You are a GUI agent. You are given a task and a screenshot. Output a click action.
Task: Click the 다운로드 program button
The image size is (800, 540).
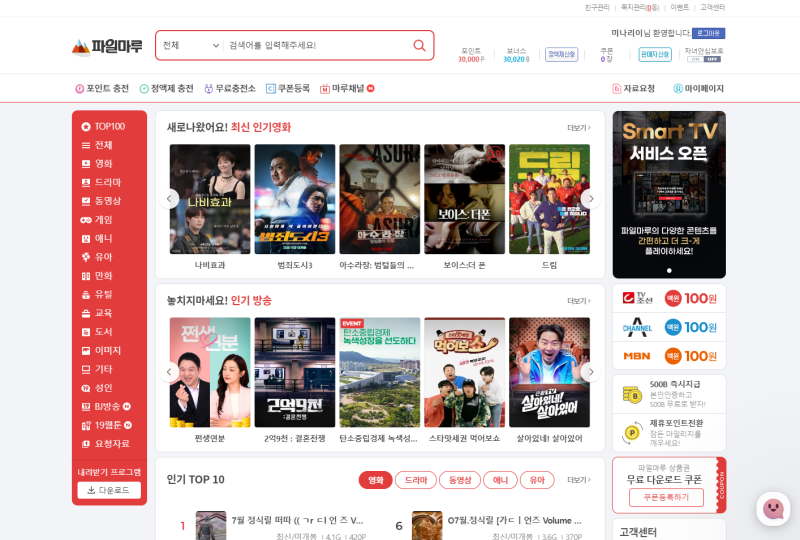[109, 490]
